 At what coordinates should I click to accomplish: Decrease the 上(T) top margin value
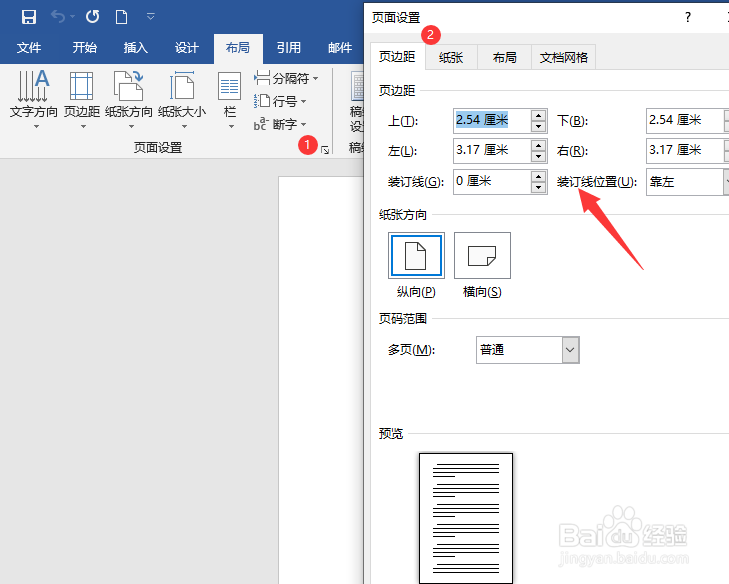(x=538, y=126)
